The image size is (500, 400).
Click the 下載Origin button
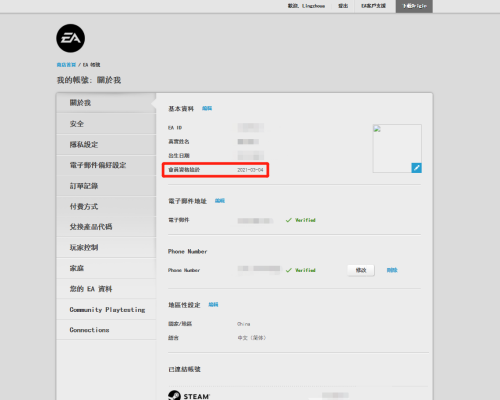click(414, 6)
